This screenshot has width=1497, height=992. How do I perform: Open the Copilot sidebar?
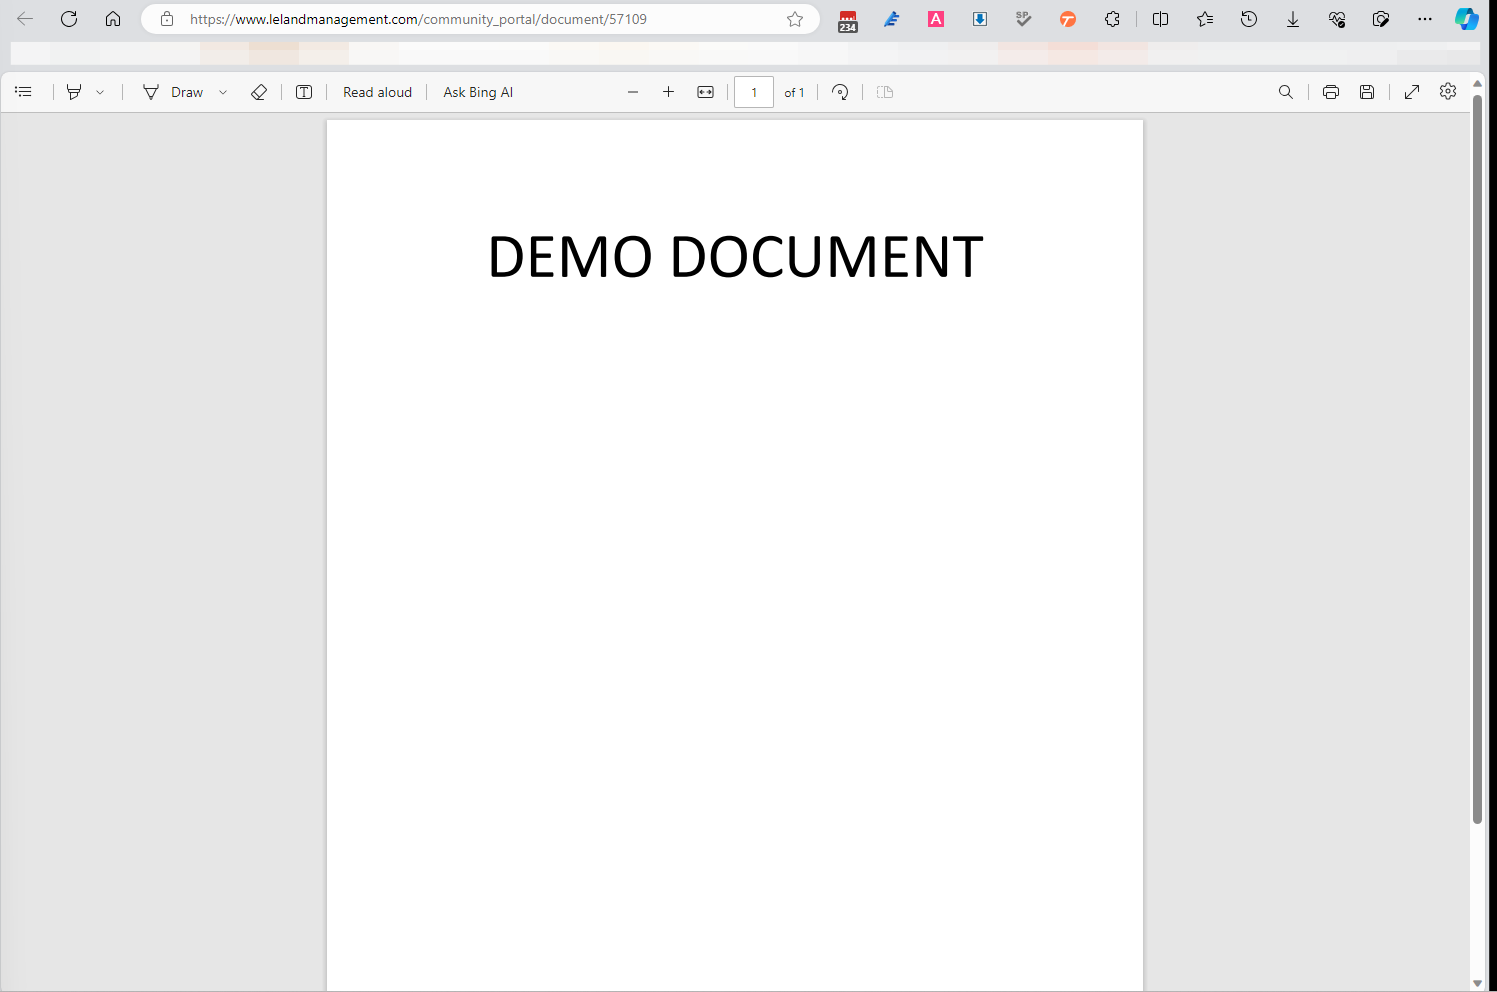1467,19
